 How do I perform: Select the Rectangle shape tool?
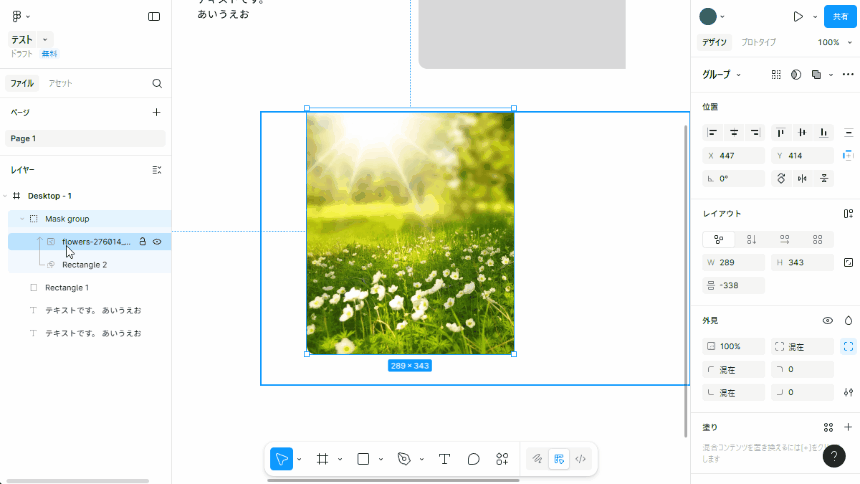pos(363,459)
